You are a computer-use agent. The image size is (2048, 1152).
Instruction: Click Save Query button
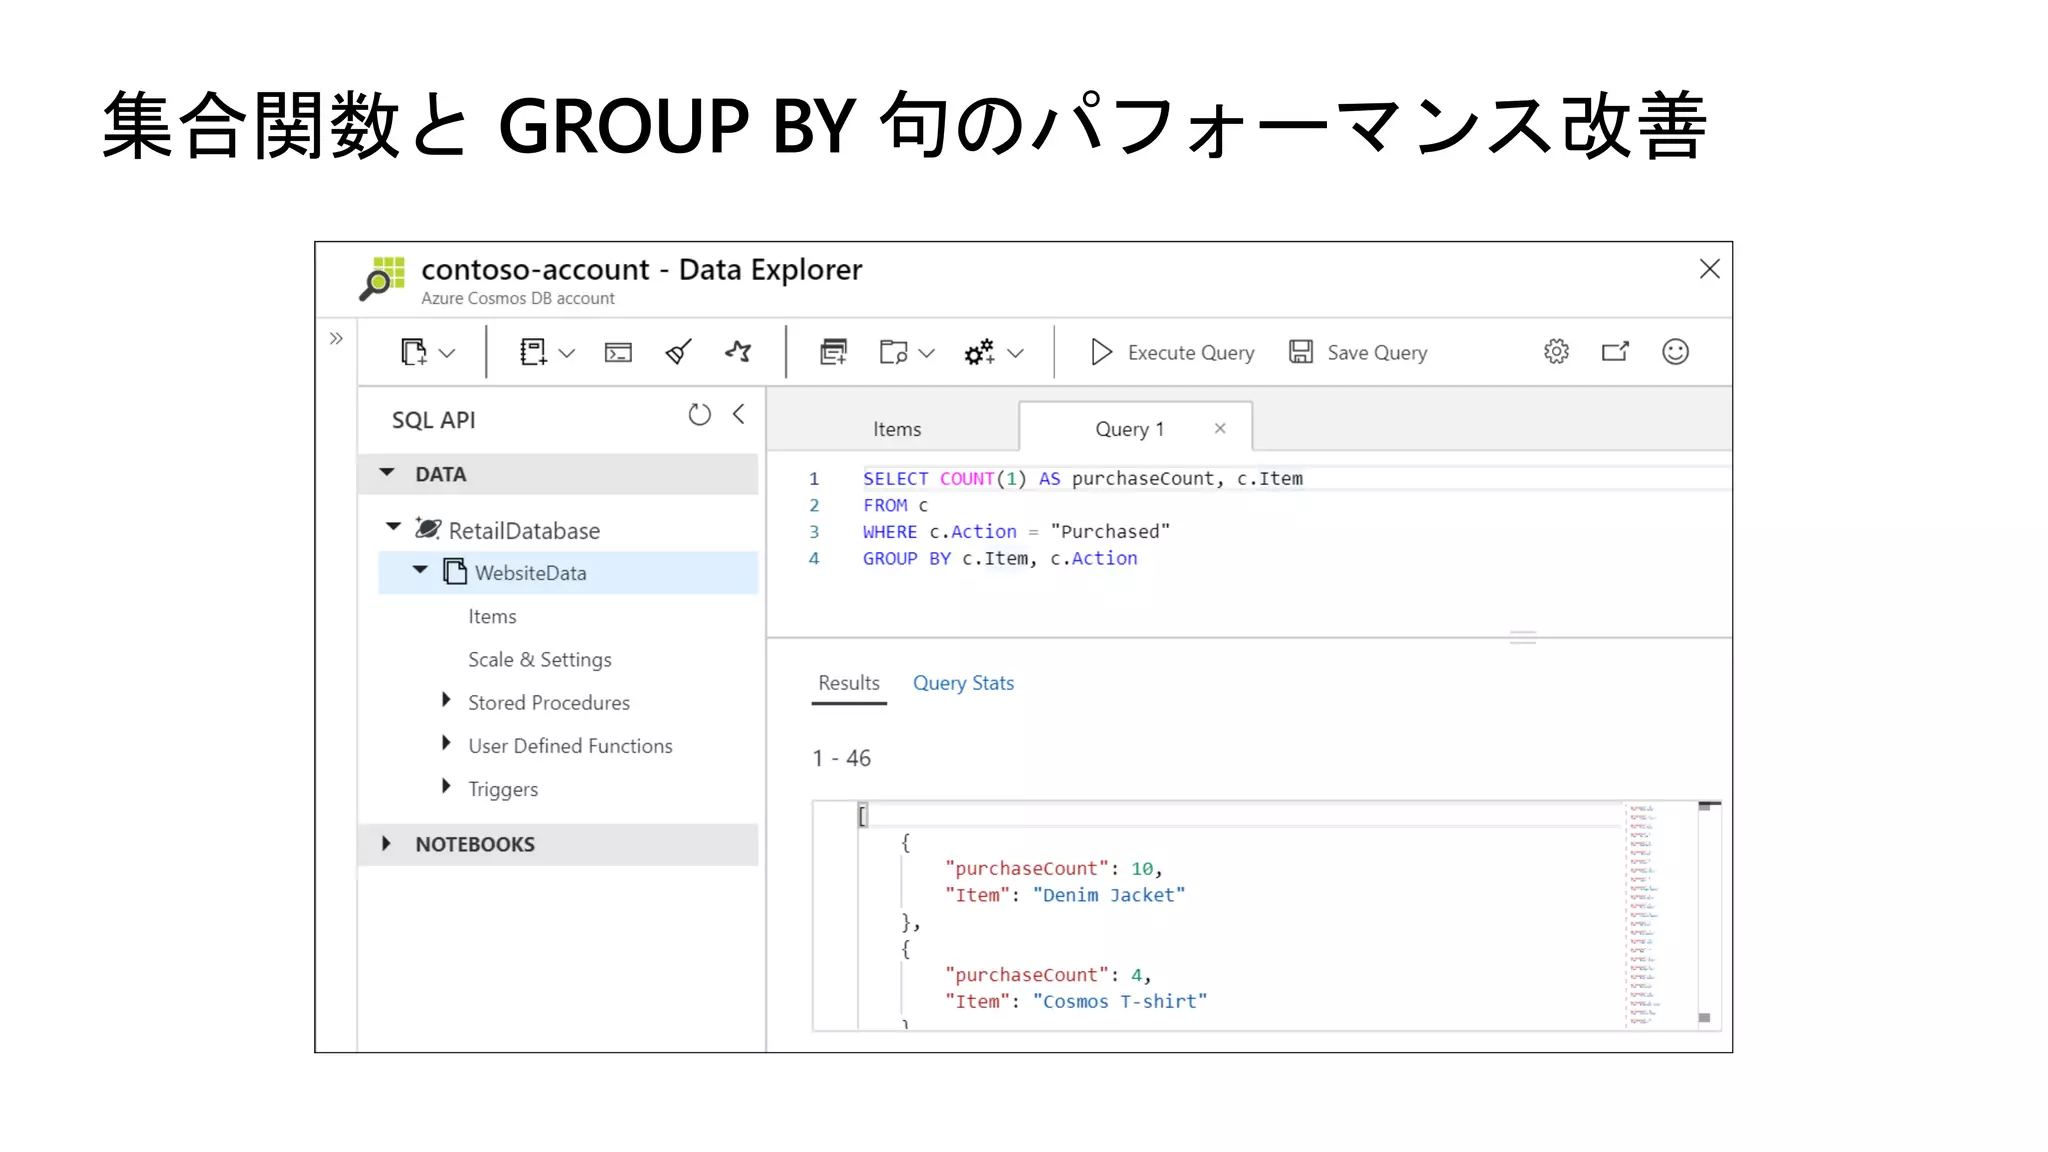tap(1358, 352)
